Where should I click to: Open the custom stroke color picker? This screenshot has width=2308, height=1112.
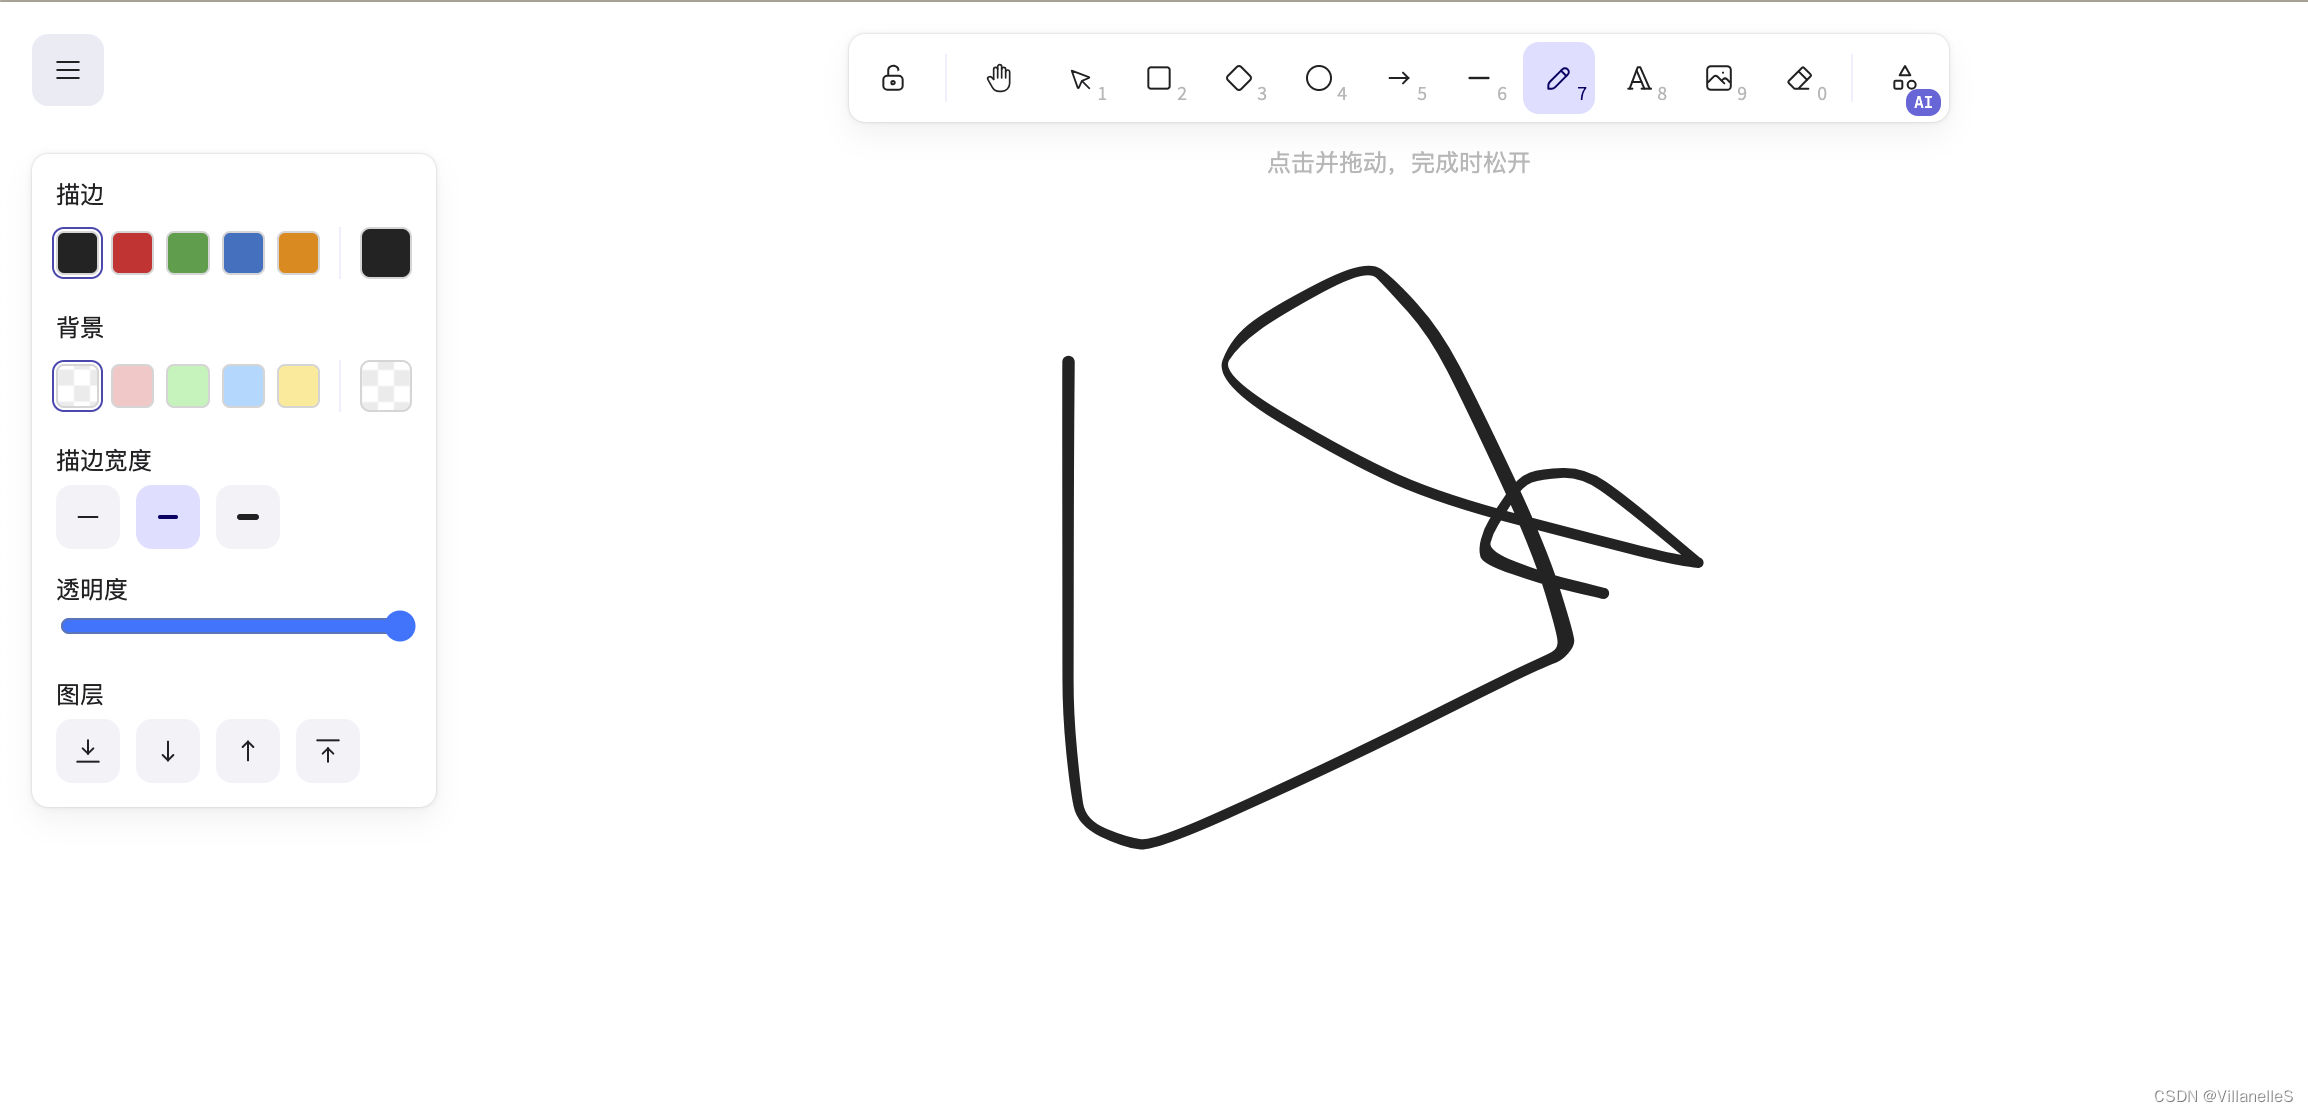[386, 253]
